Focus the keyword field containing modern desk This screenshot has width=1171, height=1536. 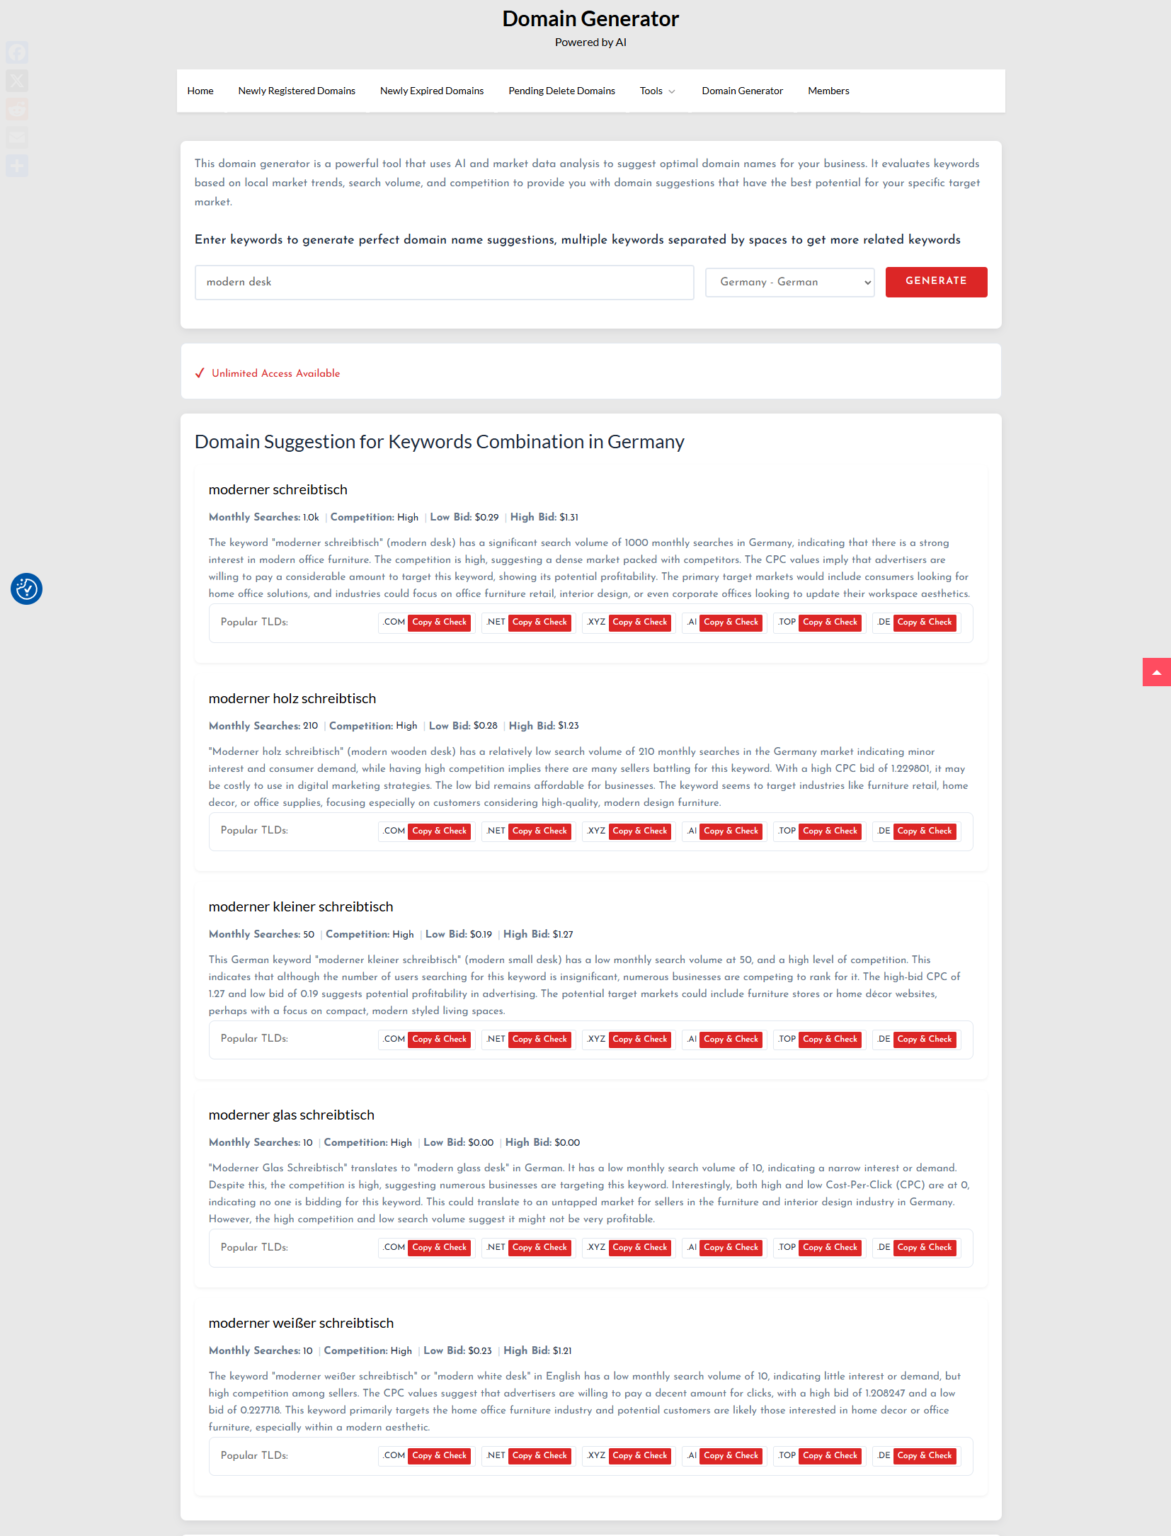coord(444,282)
